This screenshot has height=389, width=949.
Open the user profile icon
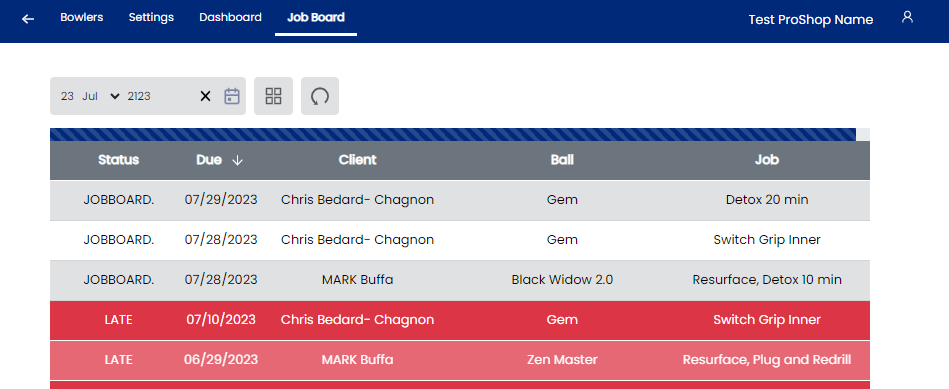(x=907, y=17)
